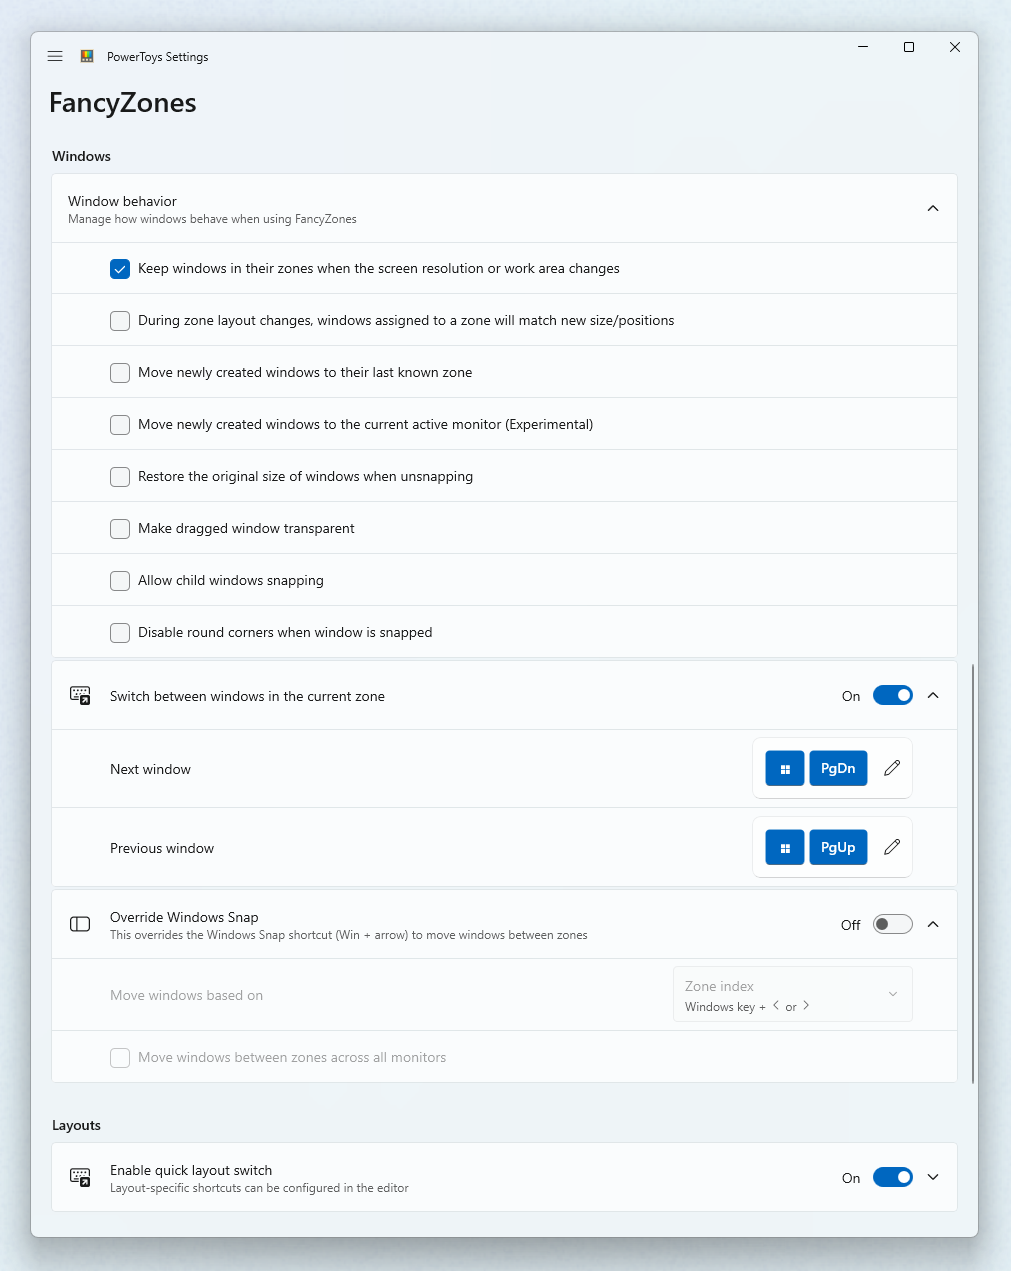Image resolution: width=1011 pixels, height=1271 pixels.
Task: Click the pencil icon to edit Next window shortcut
Action: click(x=891, y=768)
